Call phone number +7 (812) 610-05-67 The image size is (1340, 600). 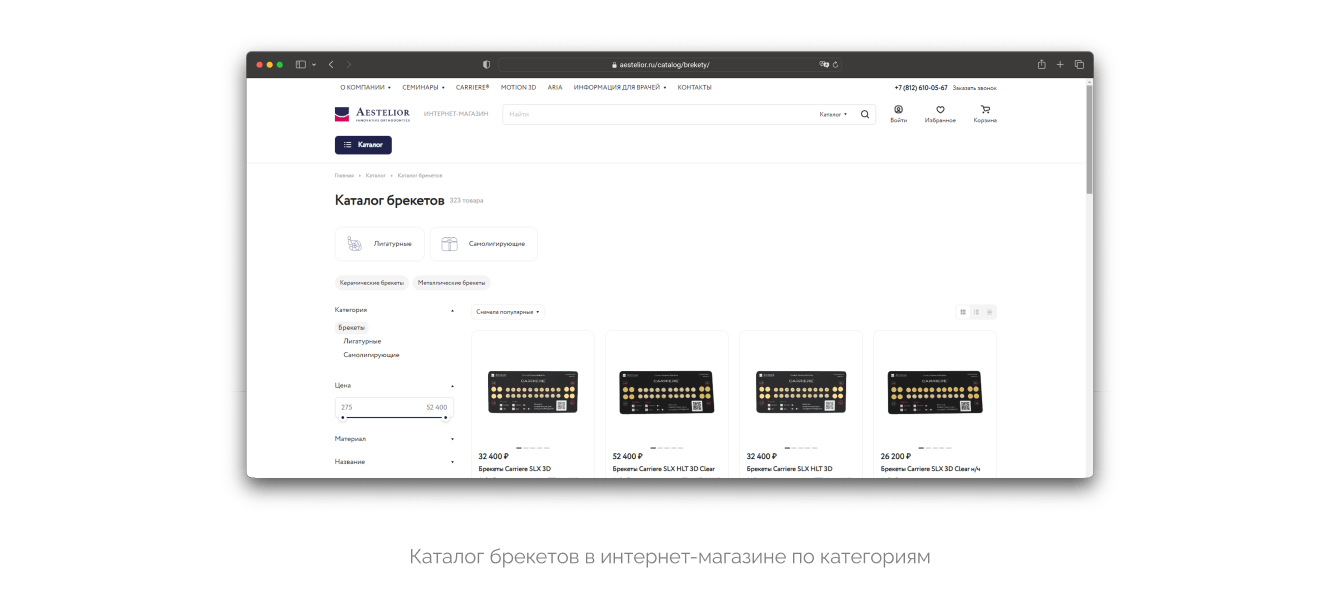tap(921, 88)
